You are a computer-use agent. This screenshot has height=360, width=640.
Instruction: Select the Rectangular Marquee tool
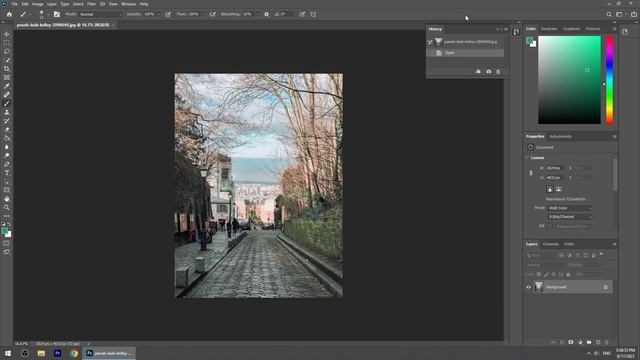(7, 43)
